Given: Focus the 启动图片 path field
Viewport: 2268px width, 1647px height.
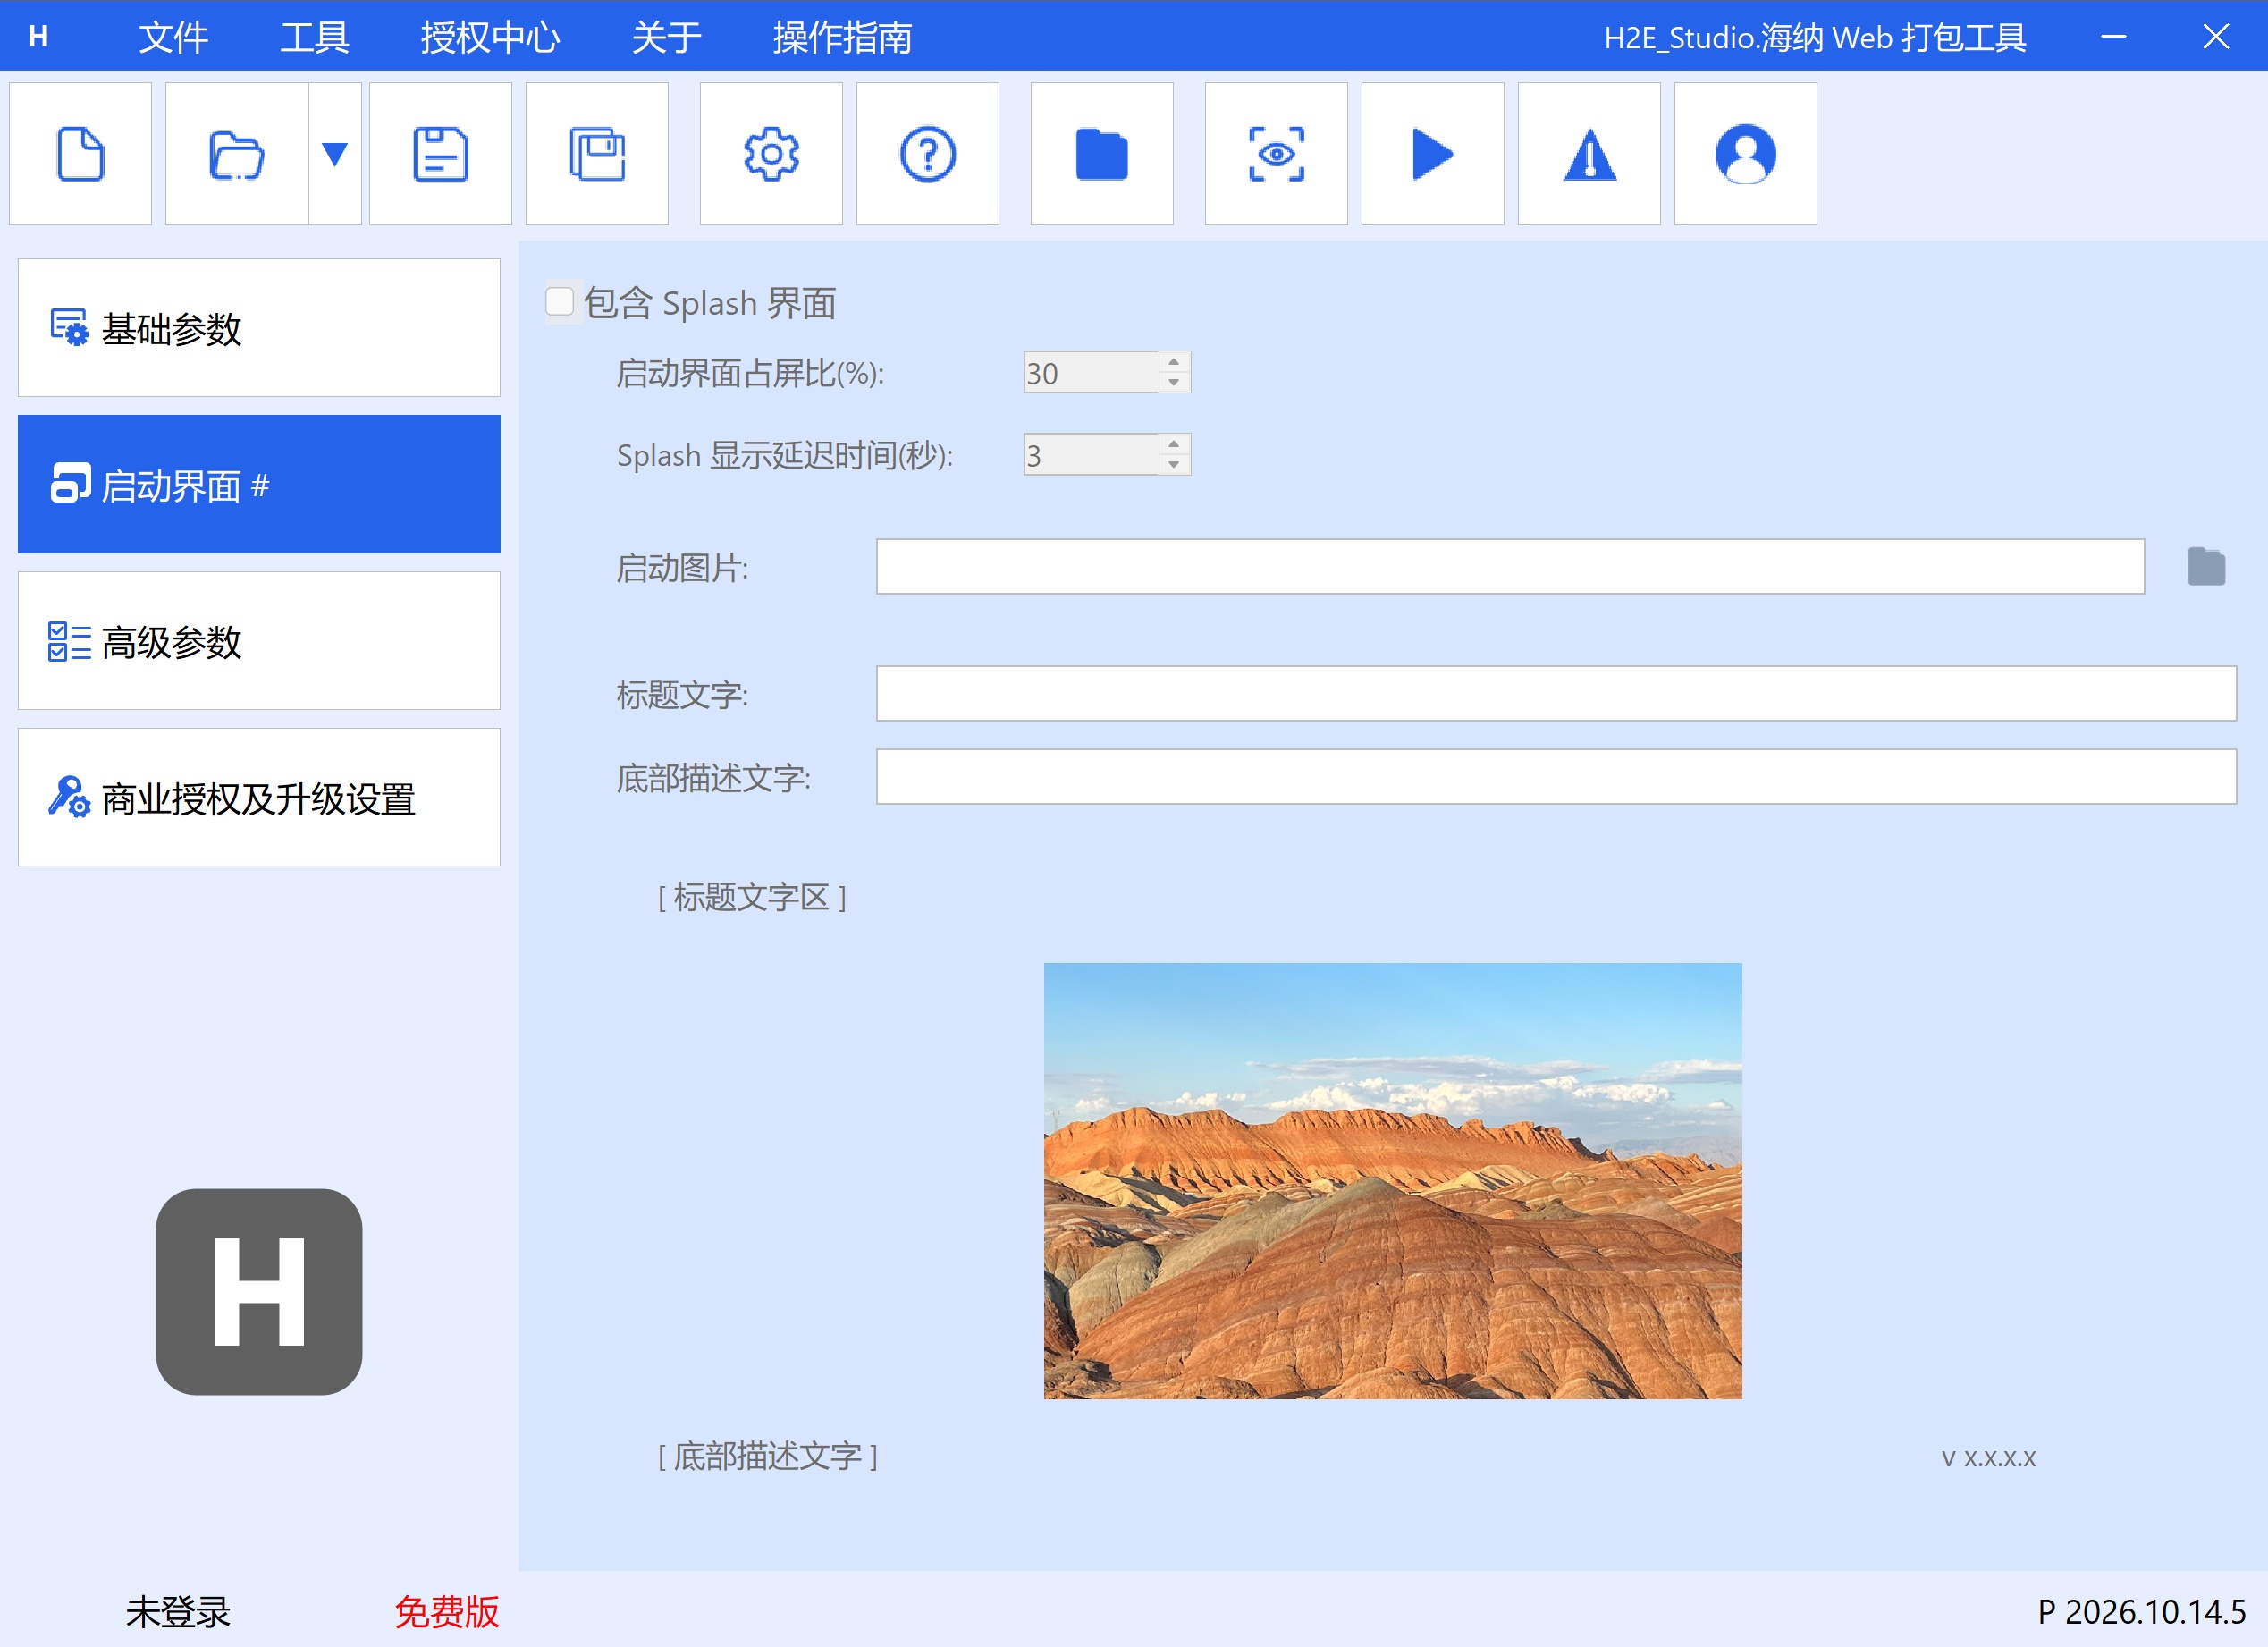Looking at the screenshot, I should [x=1510, y=567].
